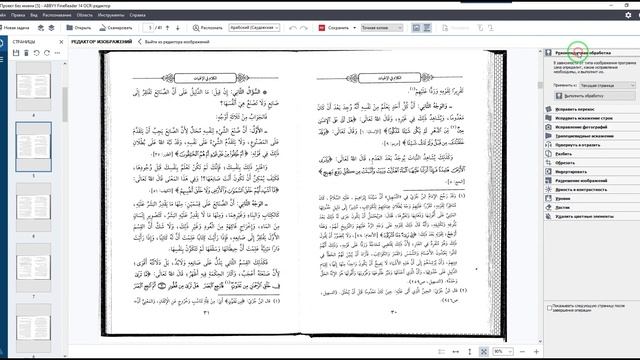
Task: Select the page 5 thumbnail
Action: (x=33, y=147)
